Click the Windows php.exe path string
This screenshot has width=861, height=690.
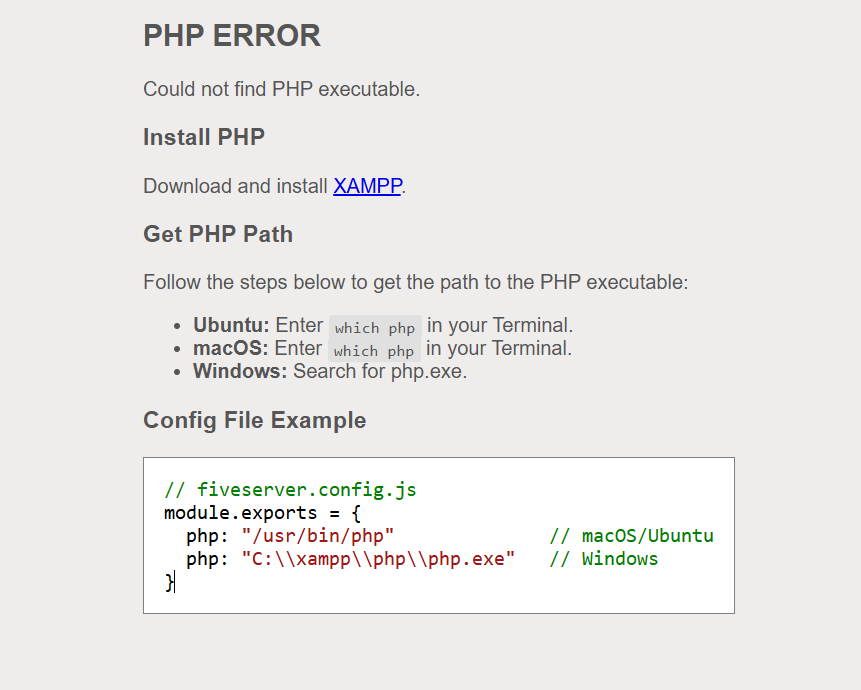(x=378, y=559)
